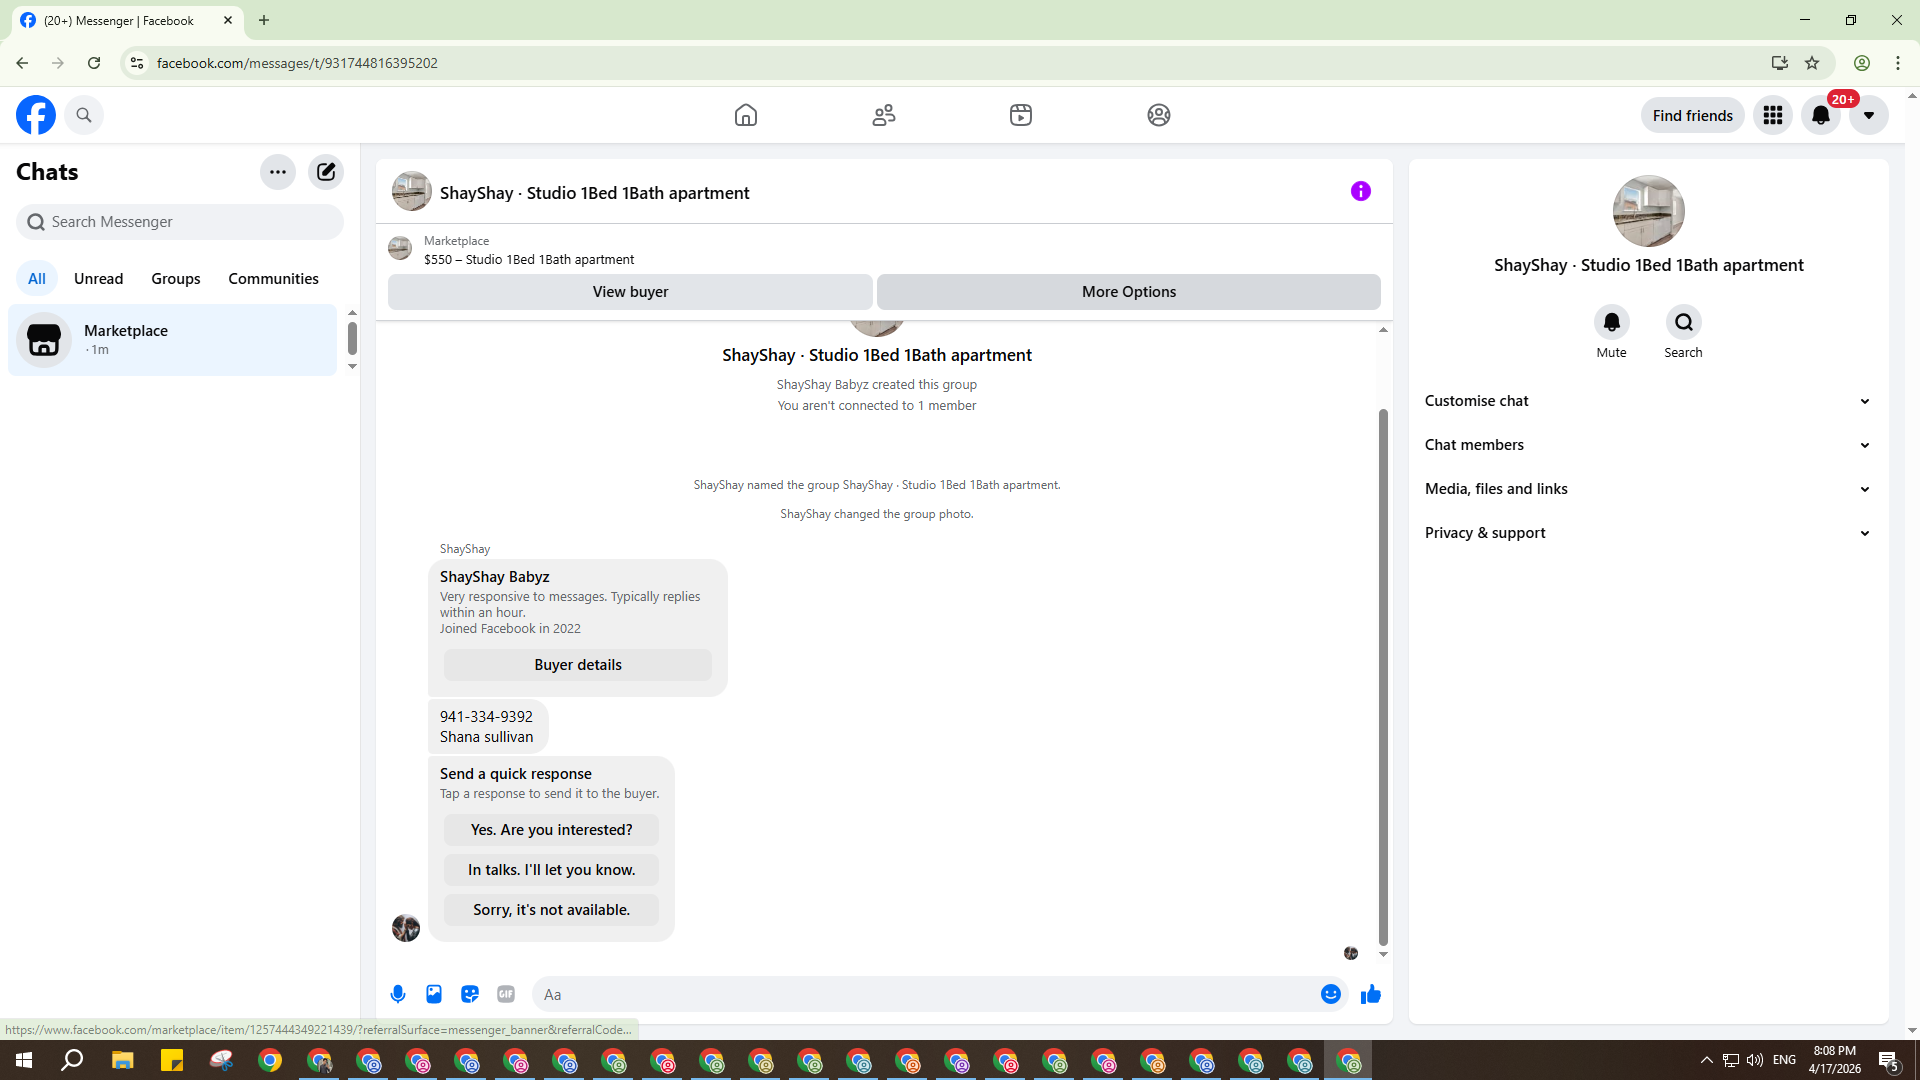The image size is (1920, 1080).
Task: Send a thumbs-up like
Action: [1370, 994]
